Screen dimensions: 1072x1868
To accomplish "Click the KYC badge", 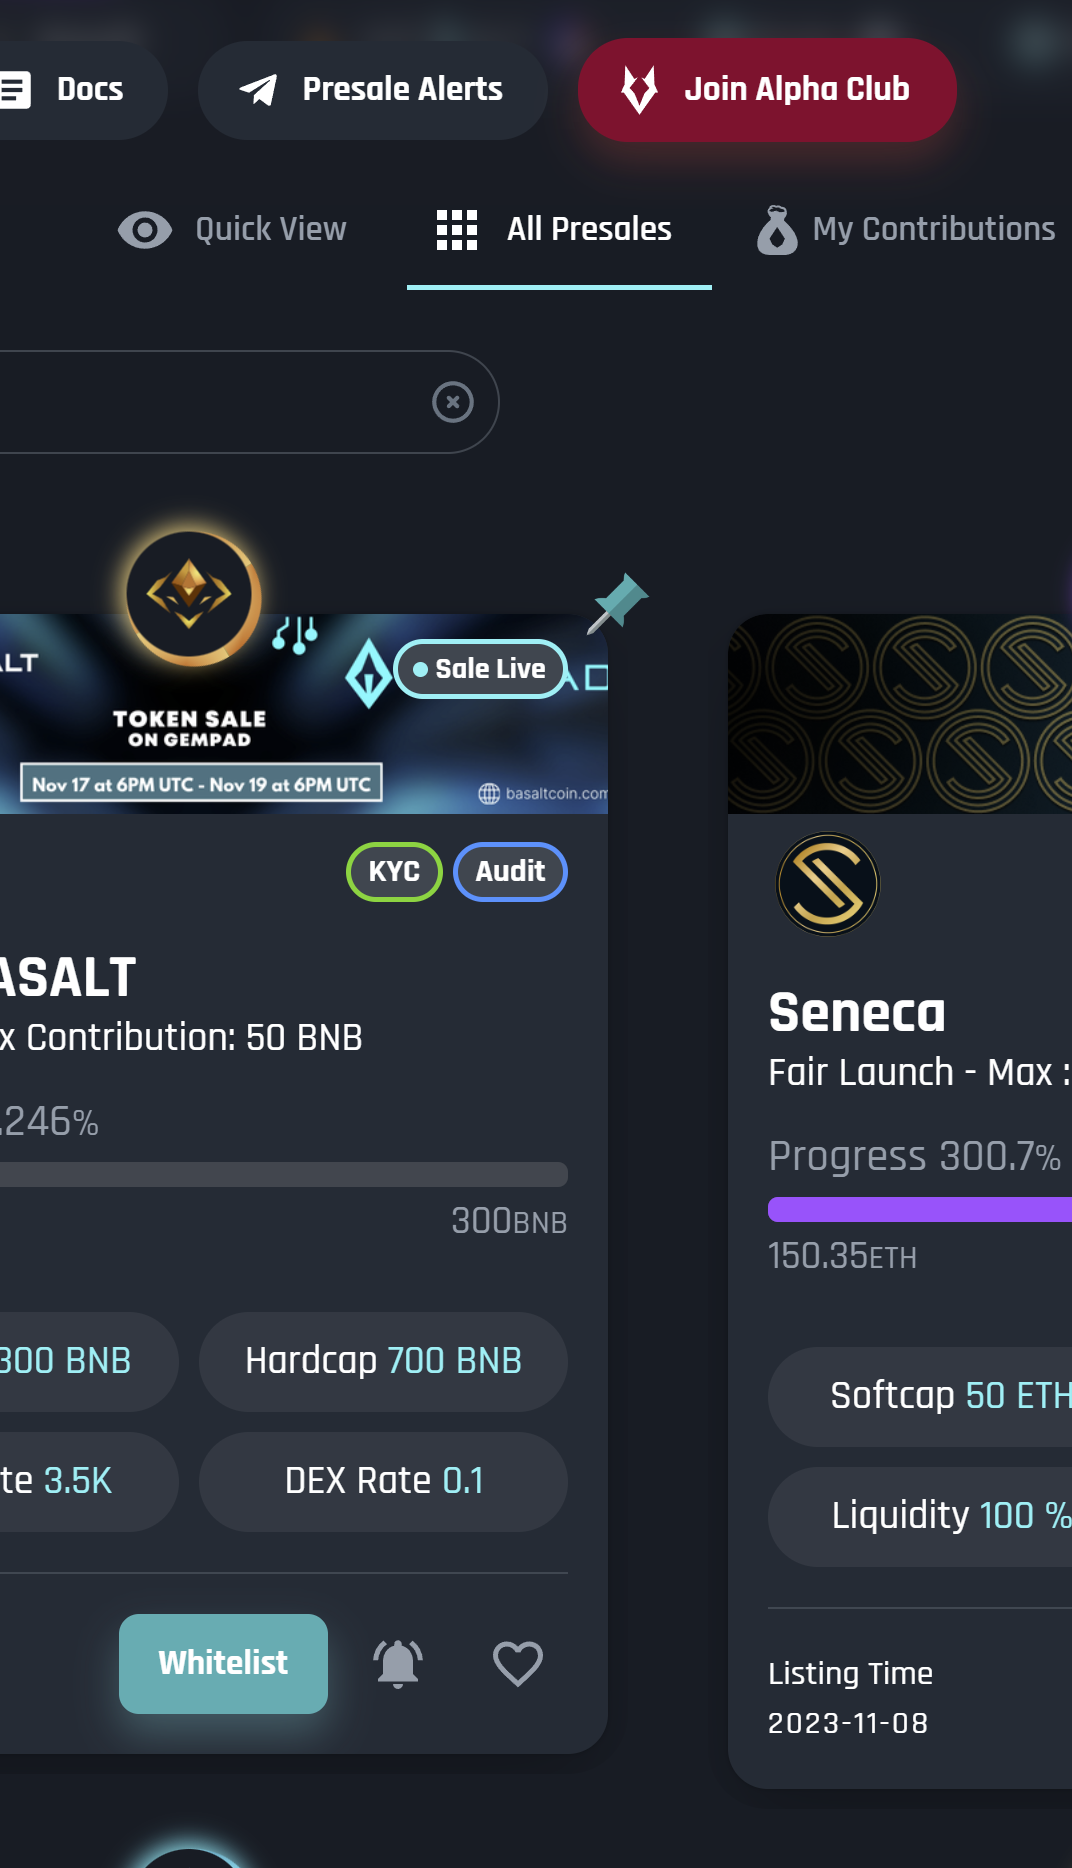I will tap(394, 872).
